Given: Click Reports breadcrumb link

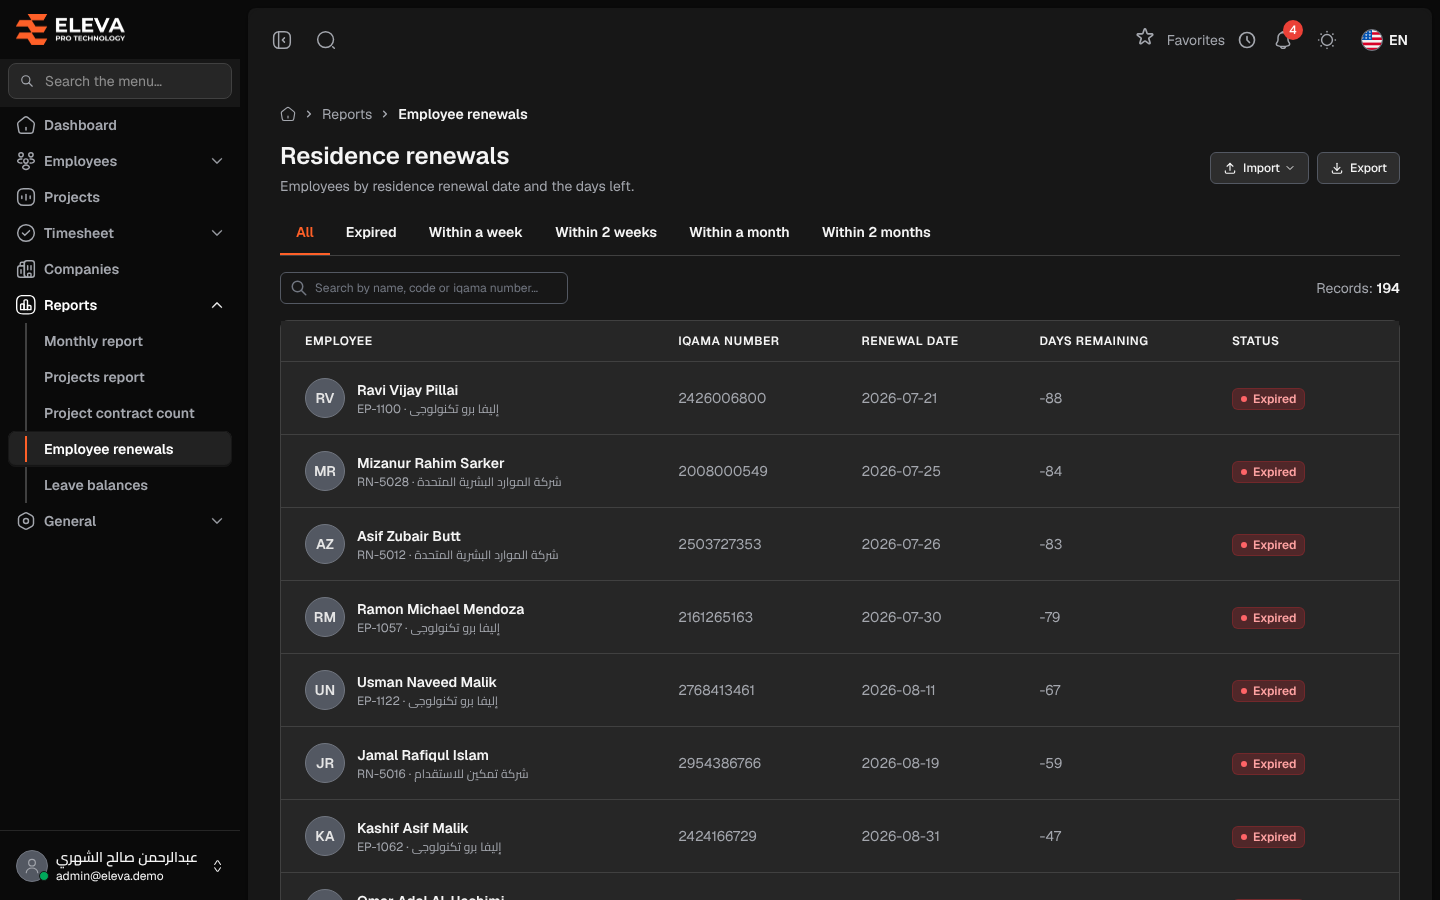Looking at the screenshot, I should [347, 114].
